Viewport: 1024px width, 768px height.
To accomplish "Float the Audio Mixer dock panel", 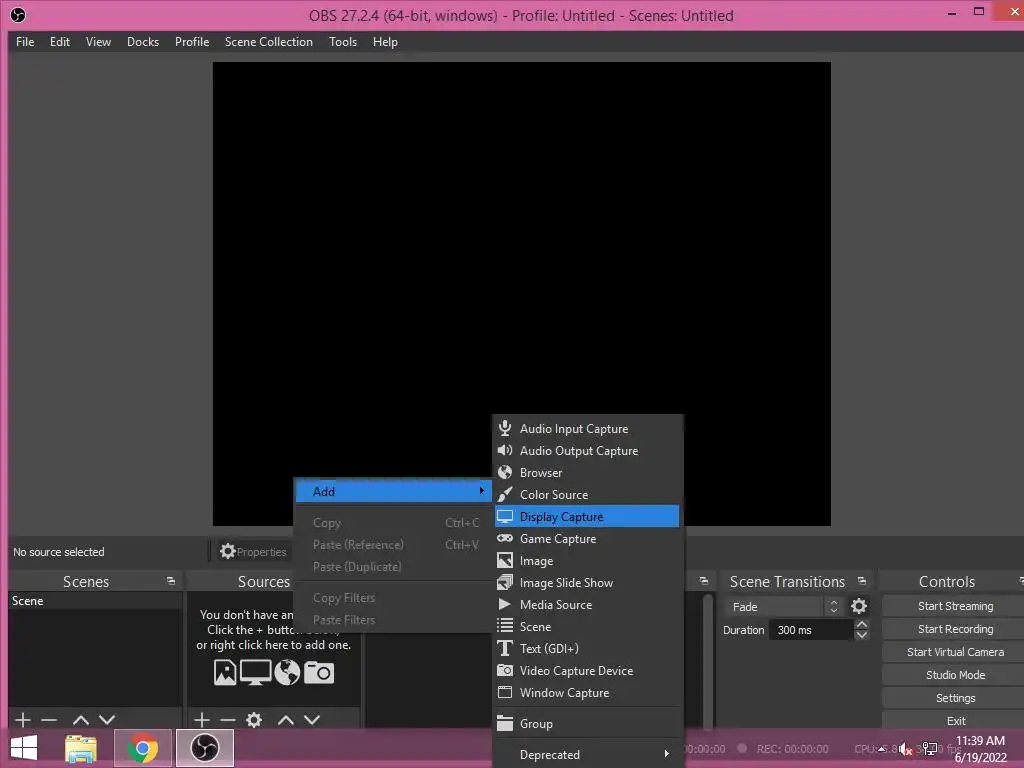I will click(x=704, y=581).
